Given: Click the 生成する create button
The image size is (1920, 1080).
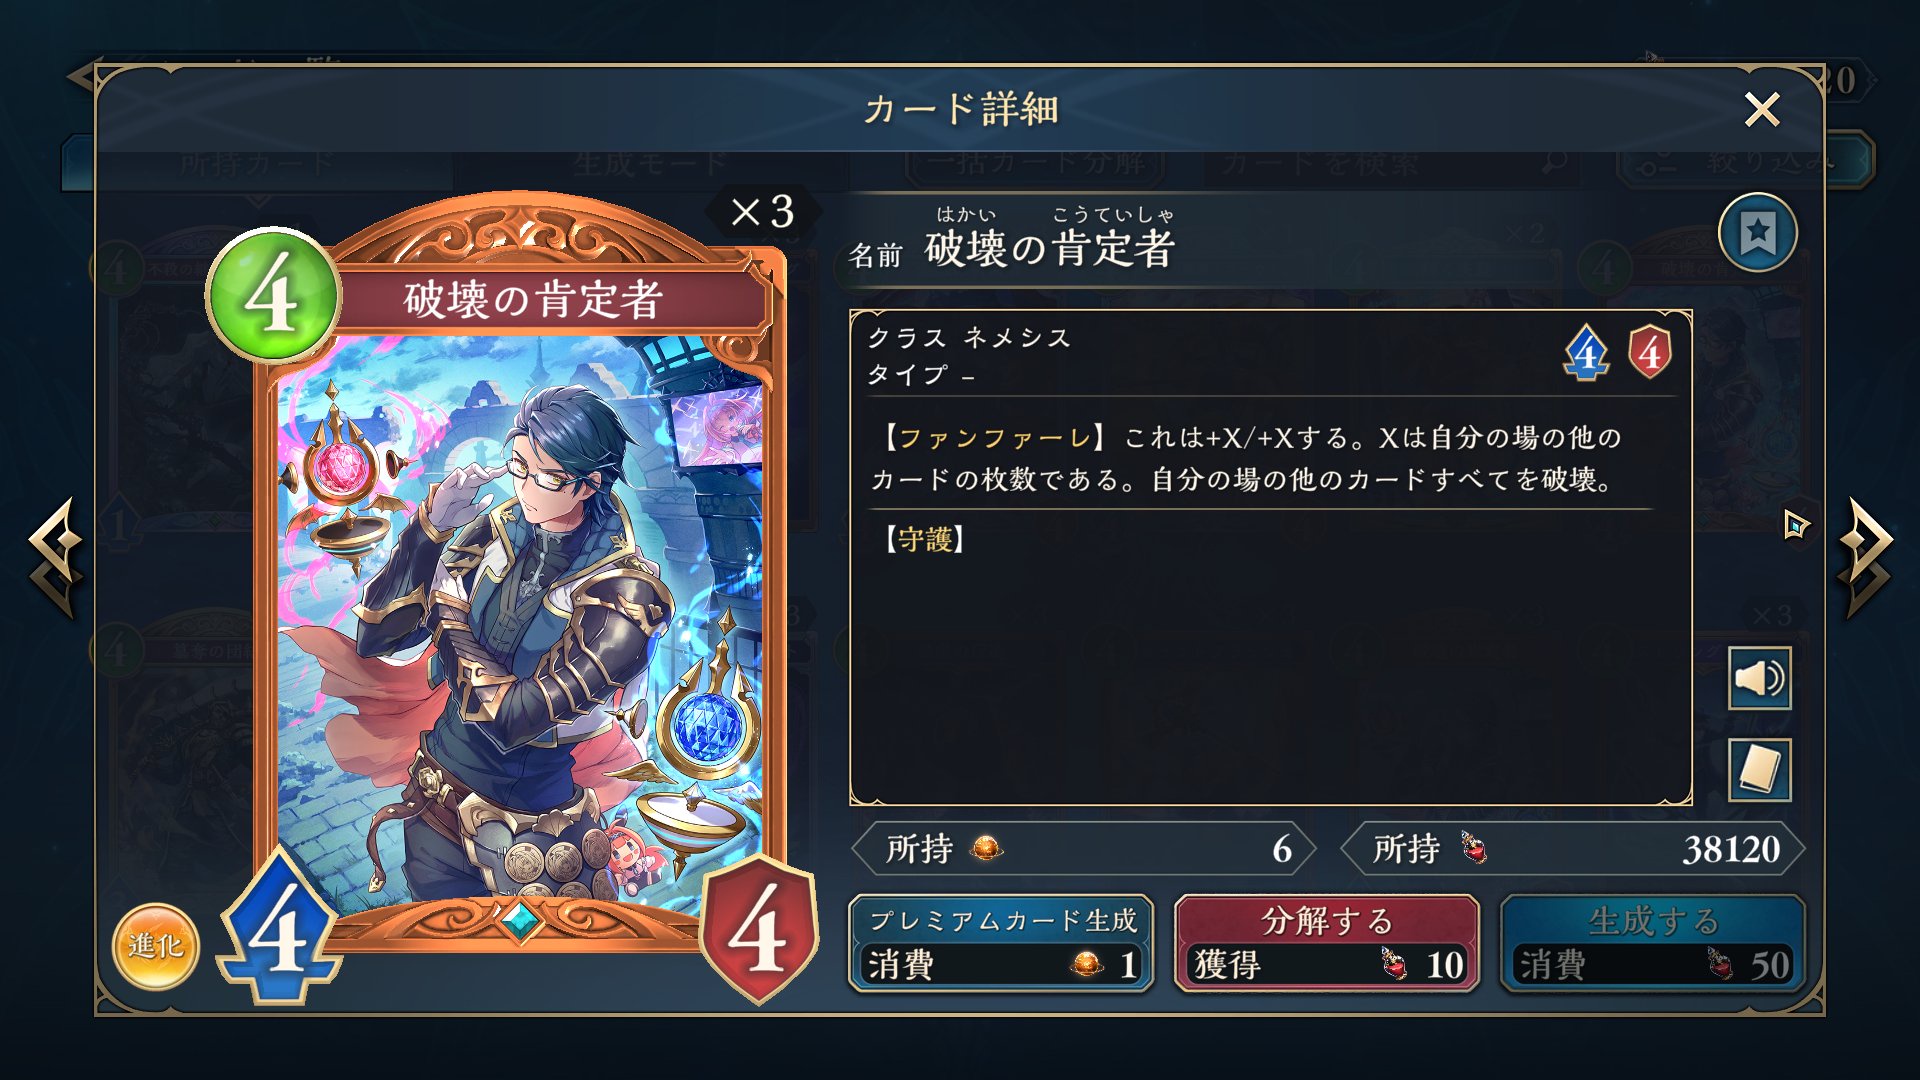Looking at the screenshot, I should (1652, 943).
